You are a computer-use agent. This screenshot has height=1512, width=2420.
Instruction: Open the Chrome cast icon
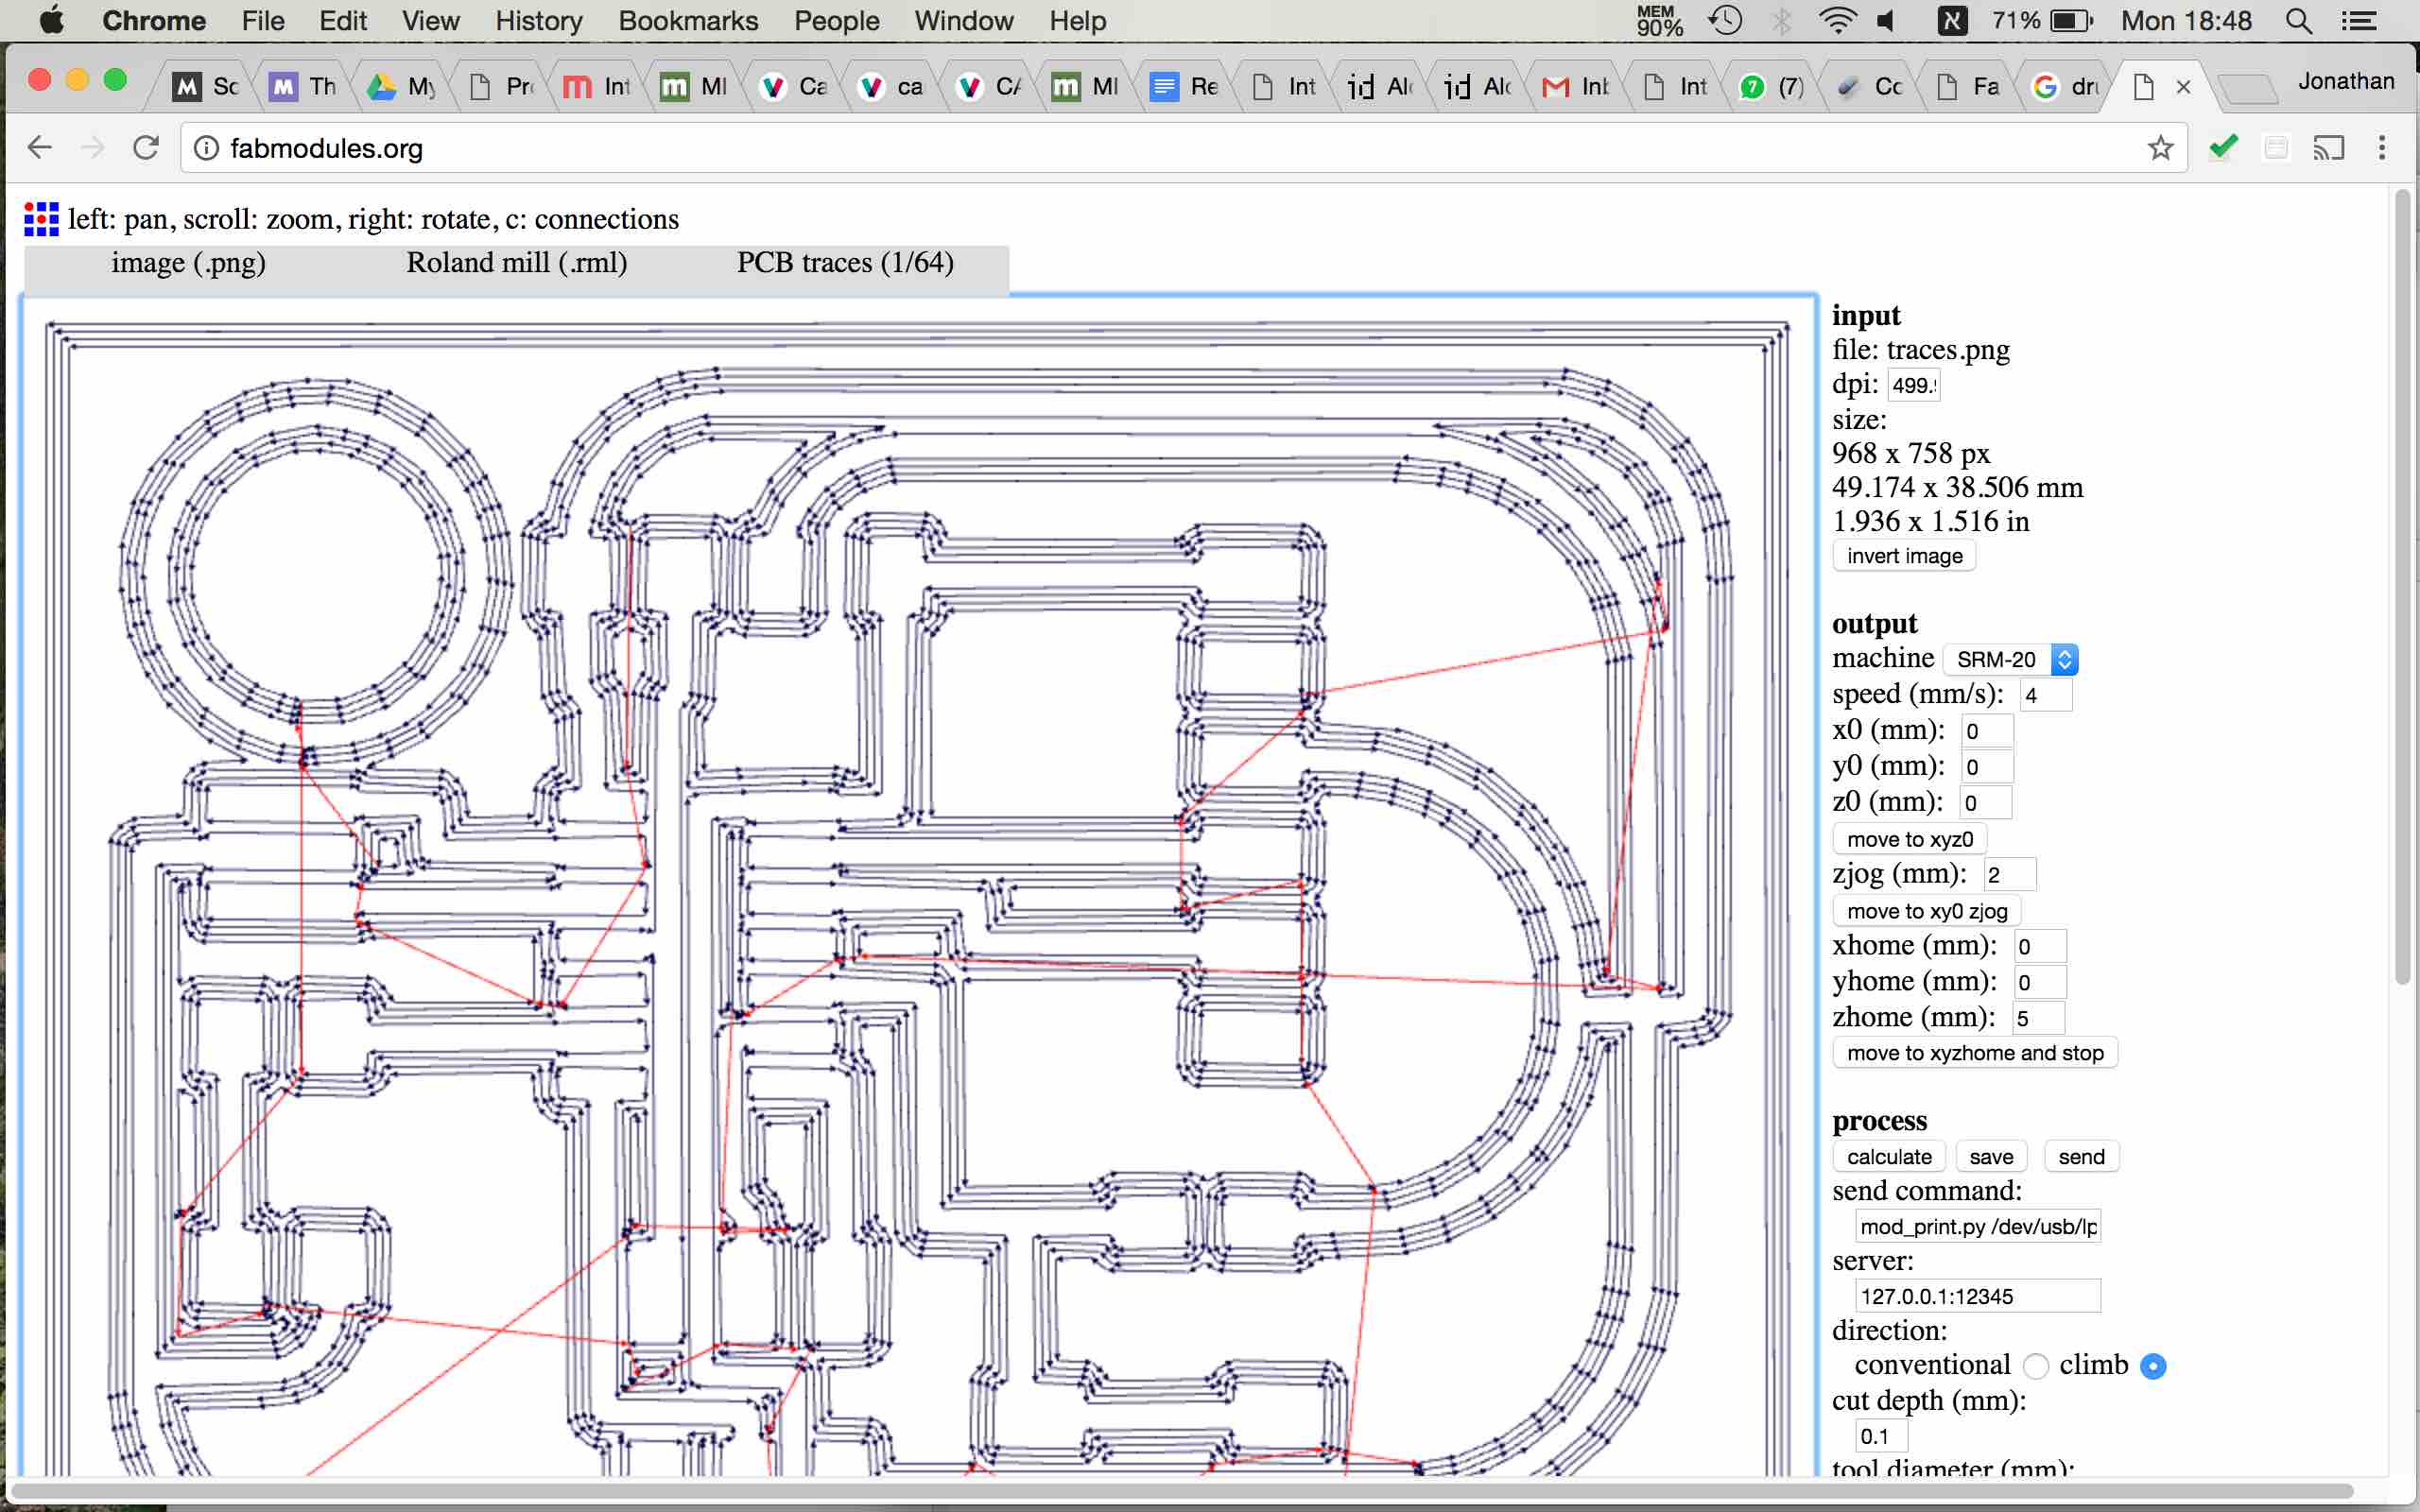pos(2329,148)
